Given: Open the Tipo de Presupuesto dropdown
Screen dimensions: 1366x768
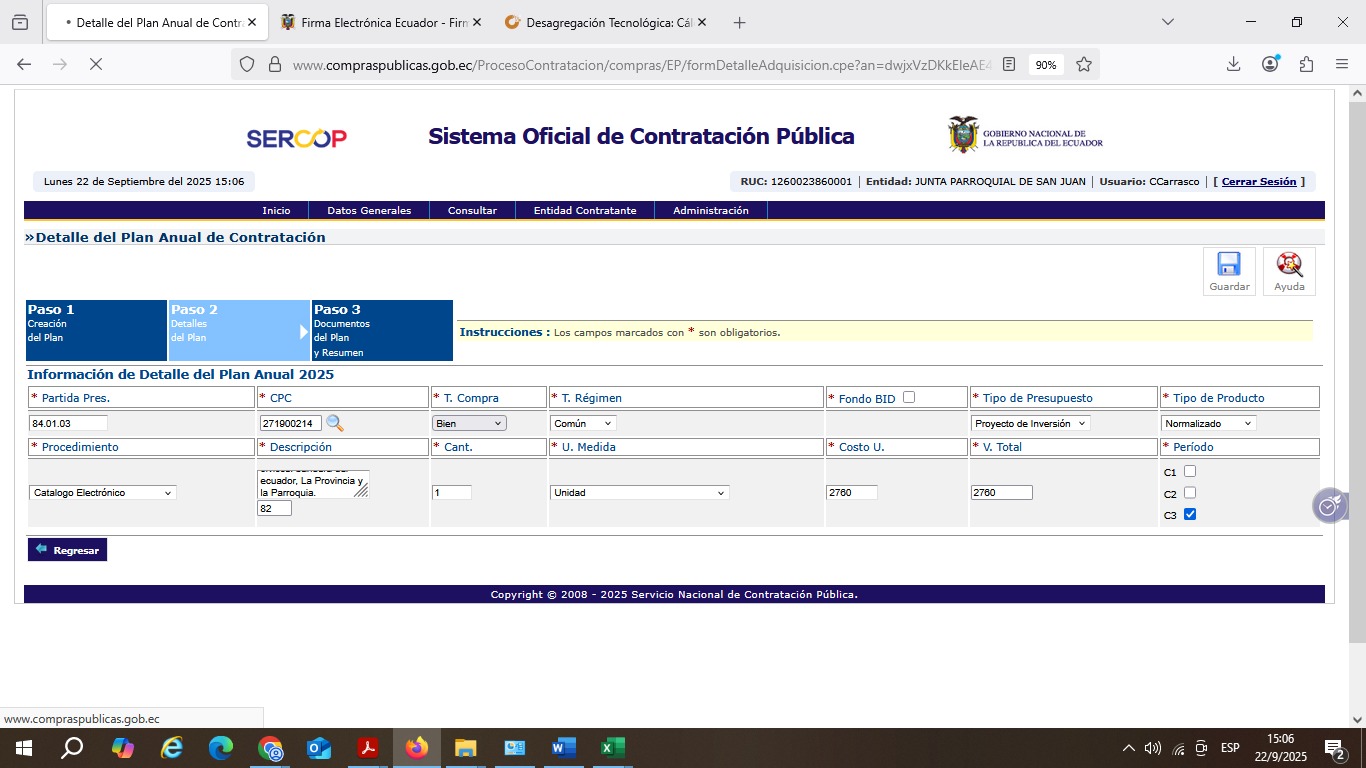Looking at the screenshot, I should (1031, 424).
